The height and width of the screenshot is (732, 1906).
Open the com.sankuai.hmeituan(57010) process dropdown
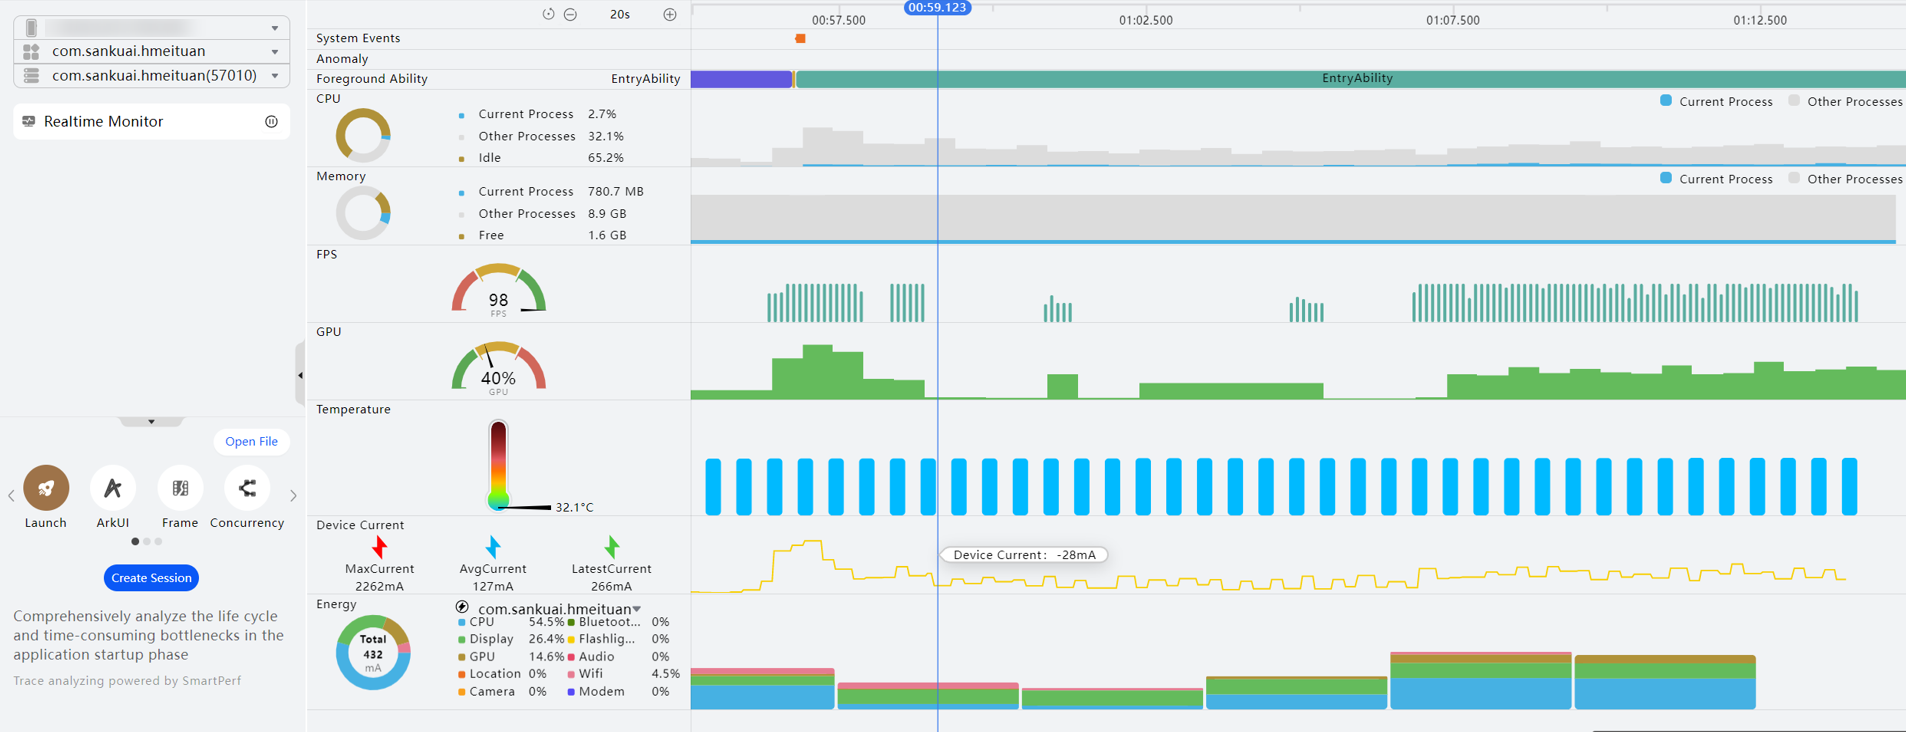pyautogui.click(x=152, y=76)
